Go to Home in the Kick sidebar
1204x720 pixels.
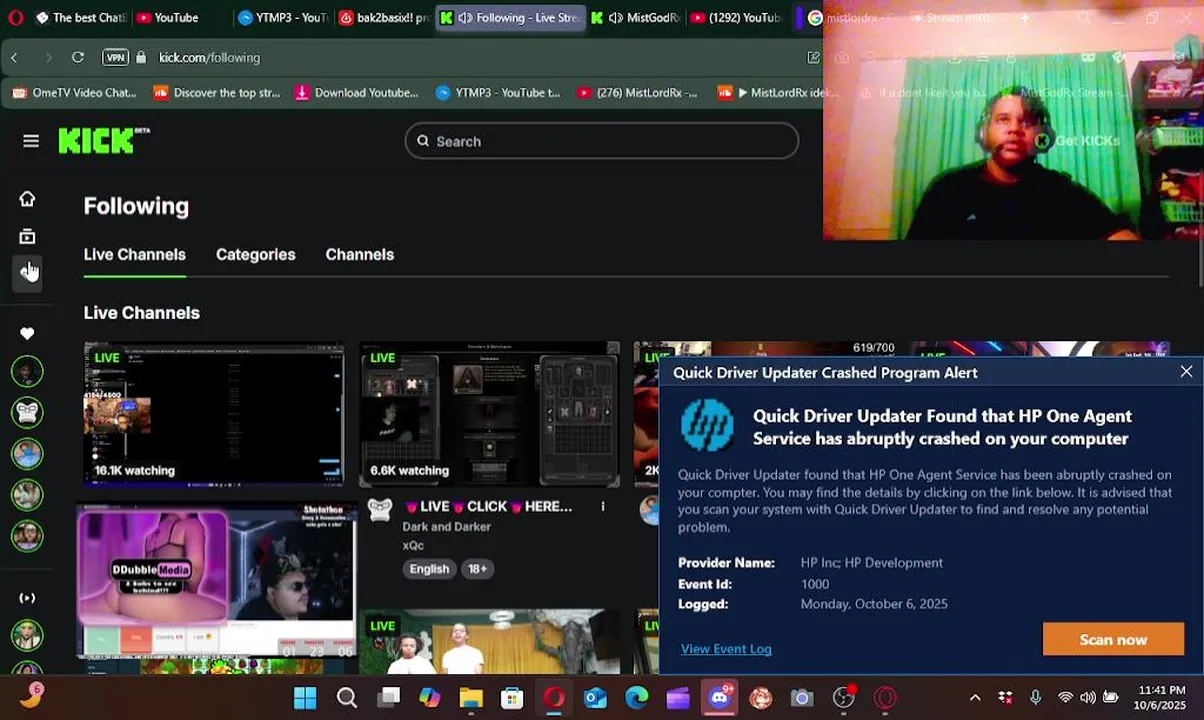27,199
